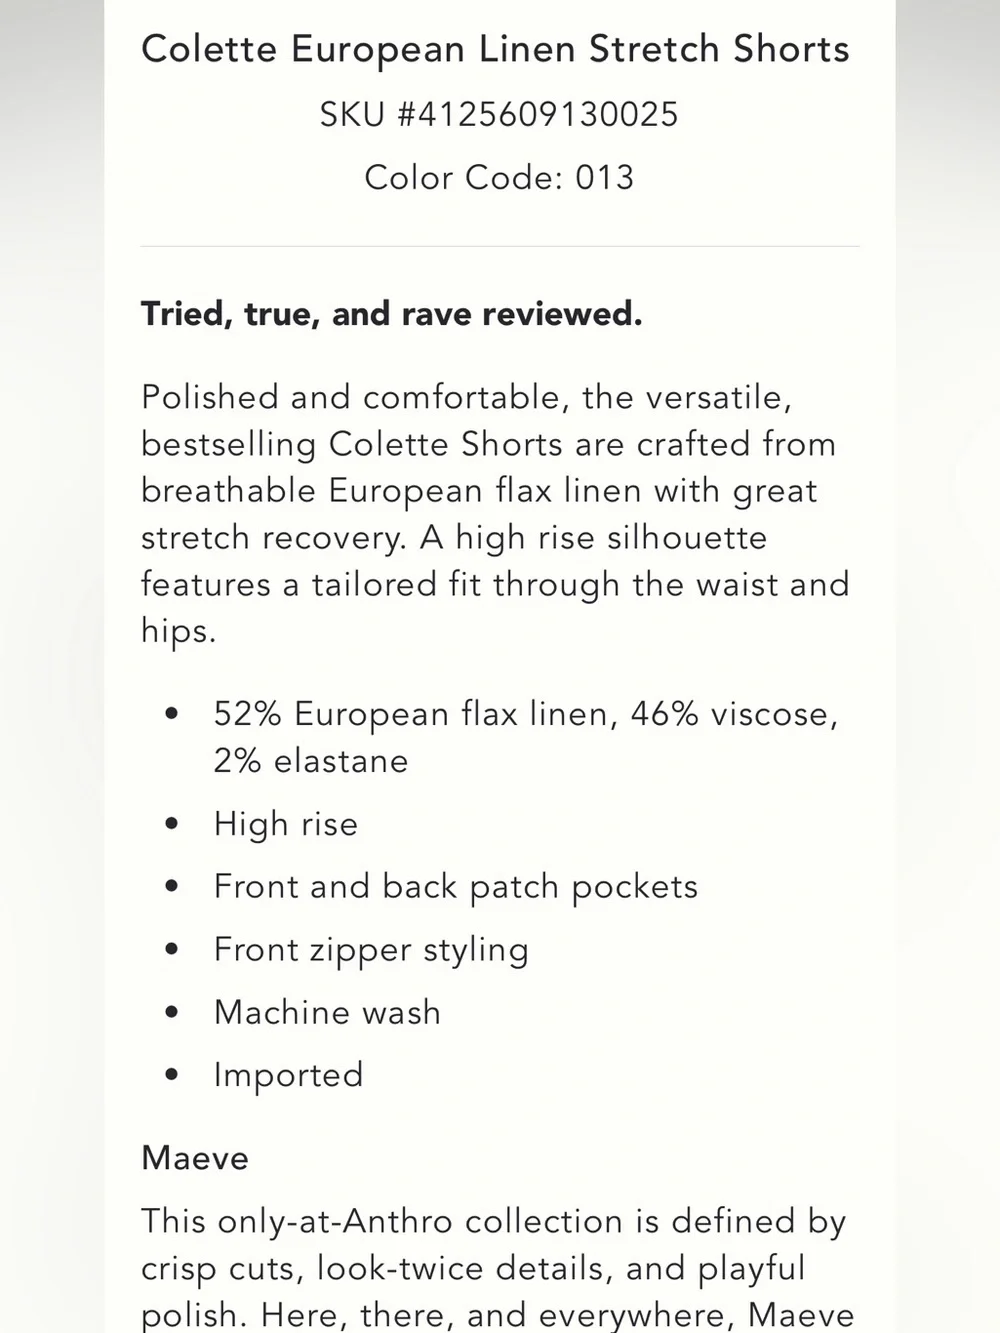Click the 52% European flax linen line
This screenshot has height=1333, width=1000.
(526, 714)
